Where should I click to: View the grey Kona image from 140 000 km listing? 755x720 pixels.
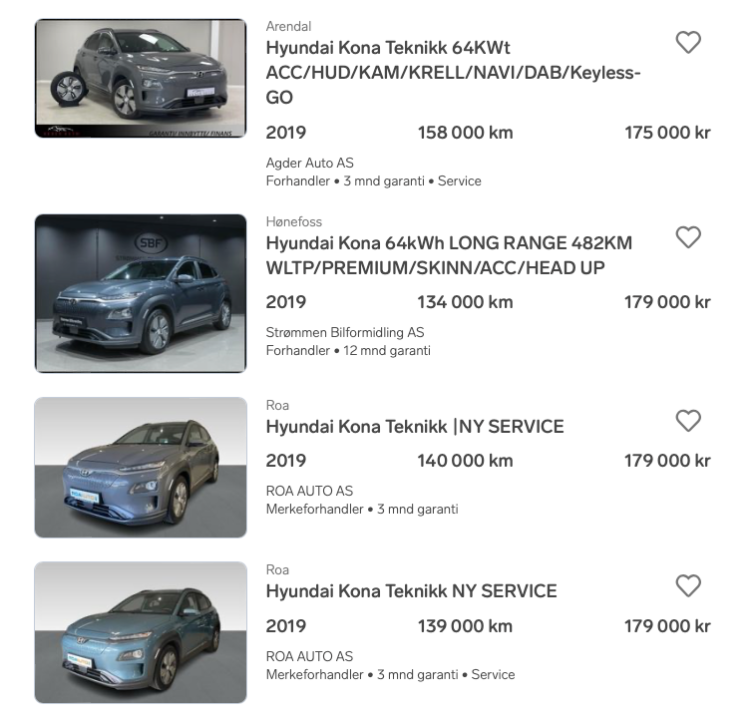[x=140, y=467]
